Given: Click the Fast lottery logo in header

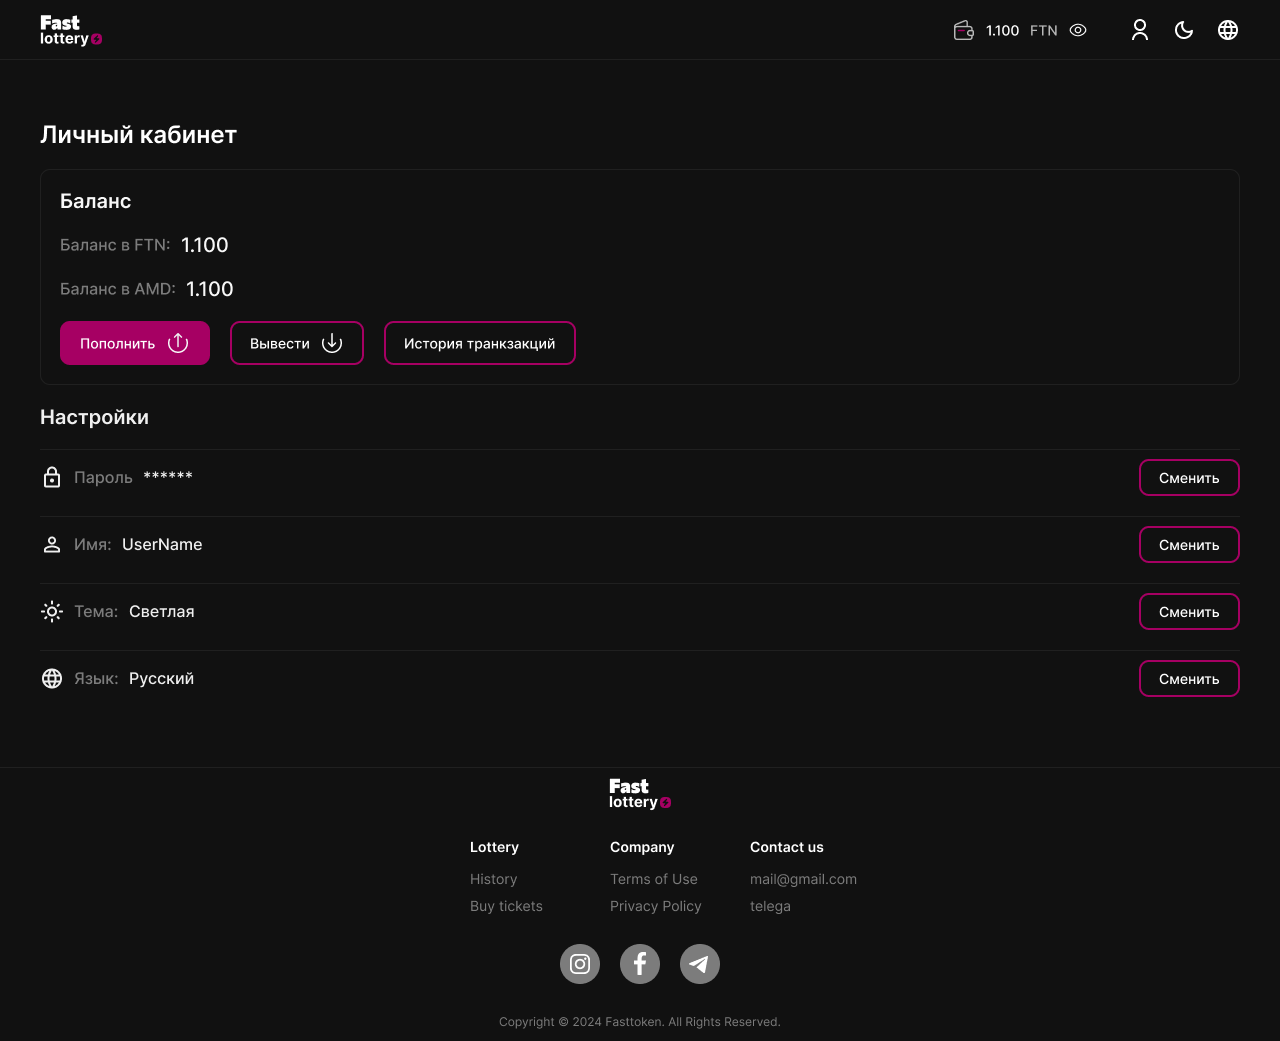Looking at the screenshot, I should (x=71, y=30).
